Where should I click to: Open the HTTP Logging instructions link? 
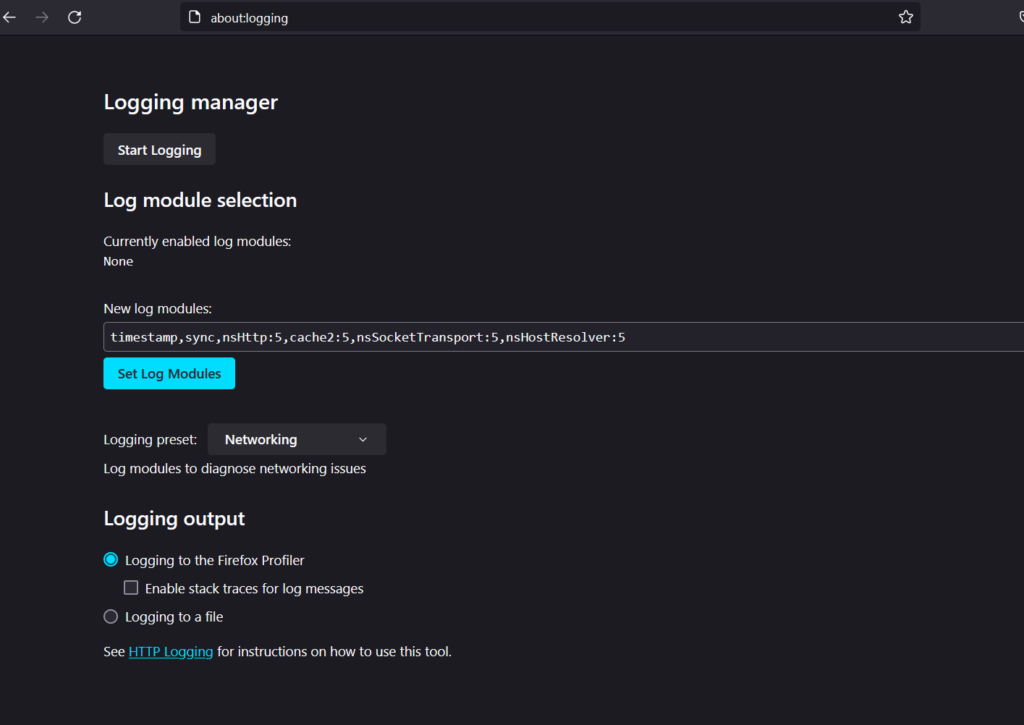(x=171, y=652)
